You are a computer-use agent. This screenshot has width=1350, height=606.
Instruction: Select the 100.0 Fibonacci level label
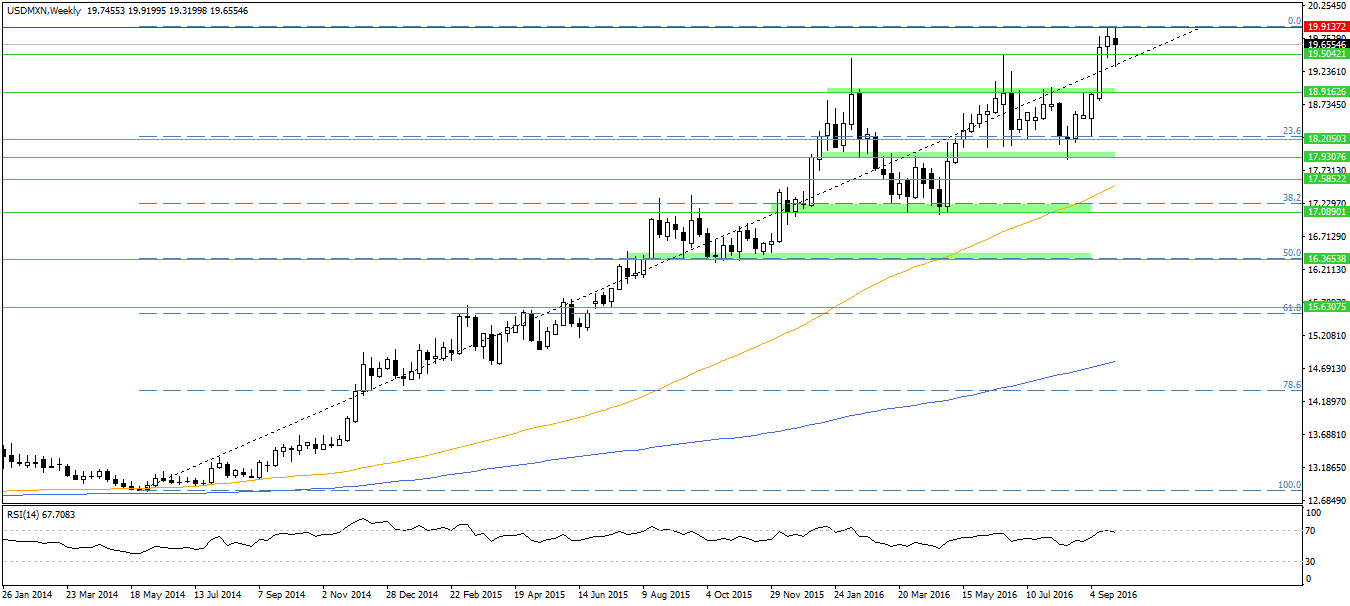(x=1289, y=485)
